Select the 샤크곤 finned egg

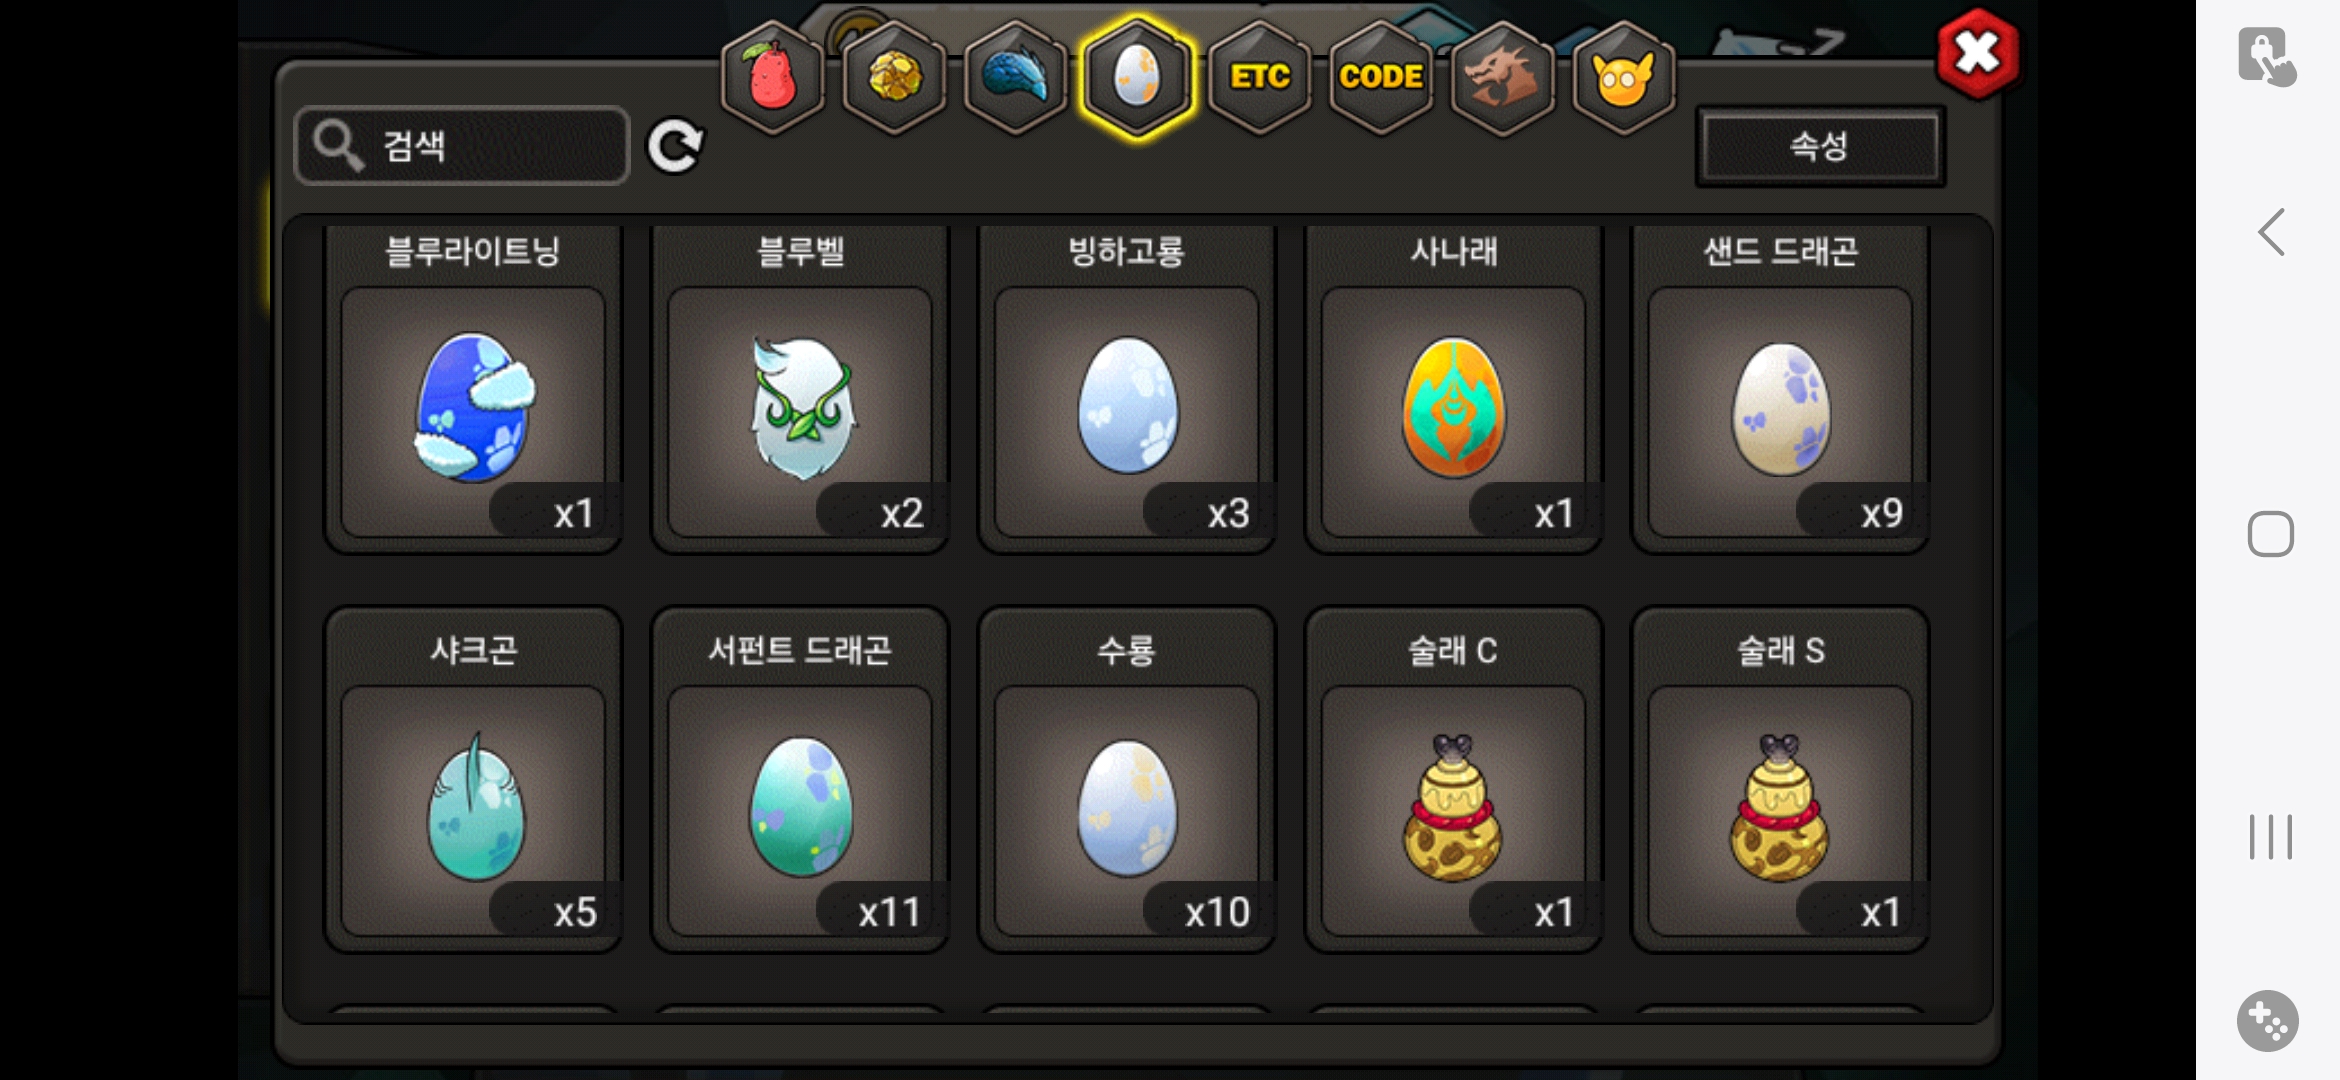click(474, 780)
